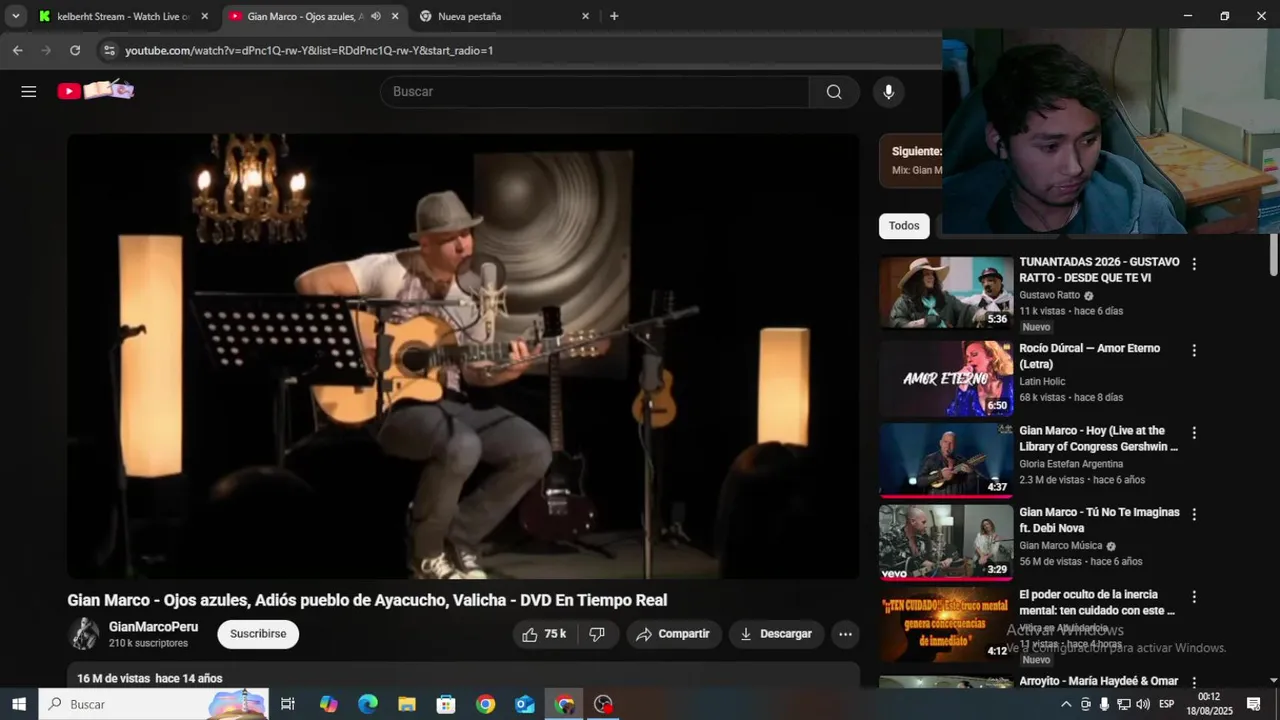Open site information icon in address bar

click(109, 50)
